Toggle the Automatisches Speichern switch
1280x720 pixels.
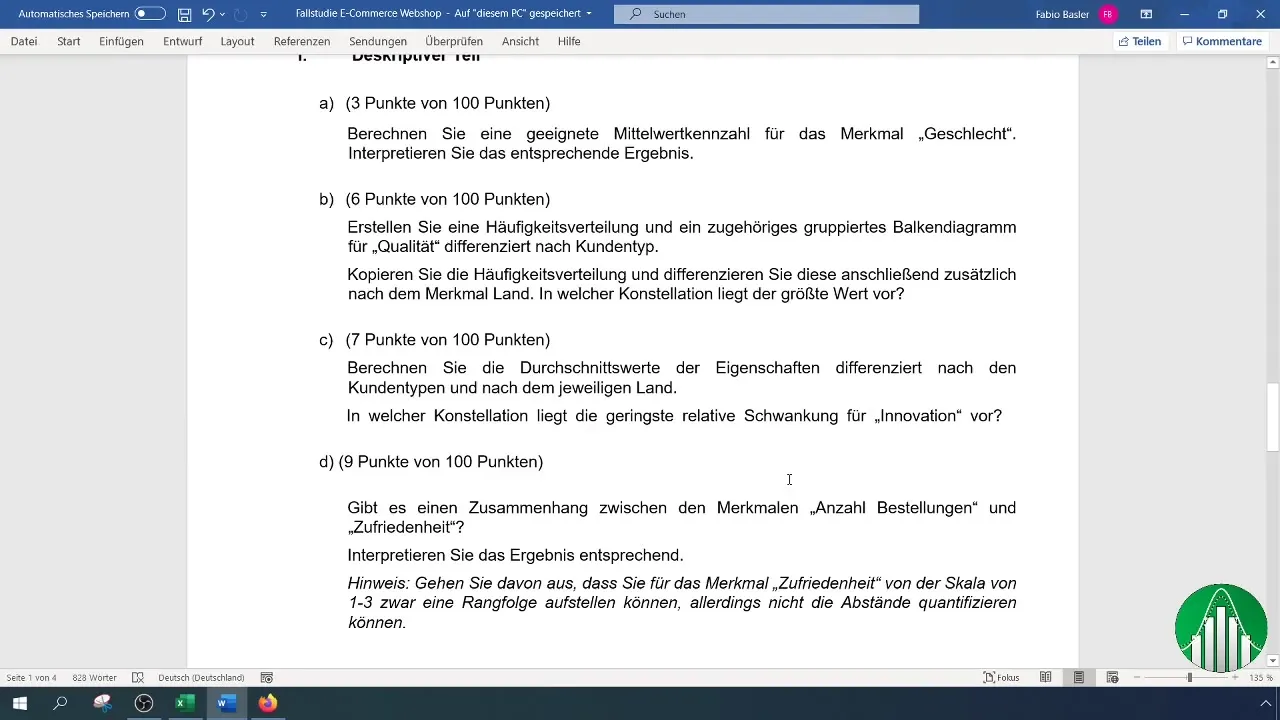(150, 14)
